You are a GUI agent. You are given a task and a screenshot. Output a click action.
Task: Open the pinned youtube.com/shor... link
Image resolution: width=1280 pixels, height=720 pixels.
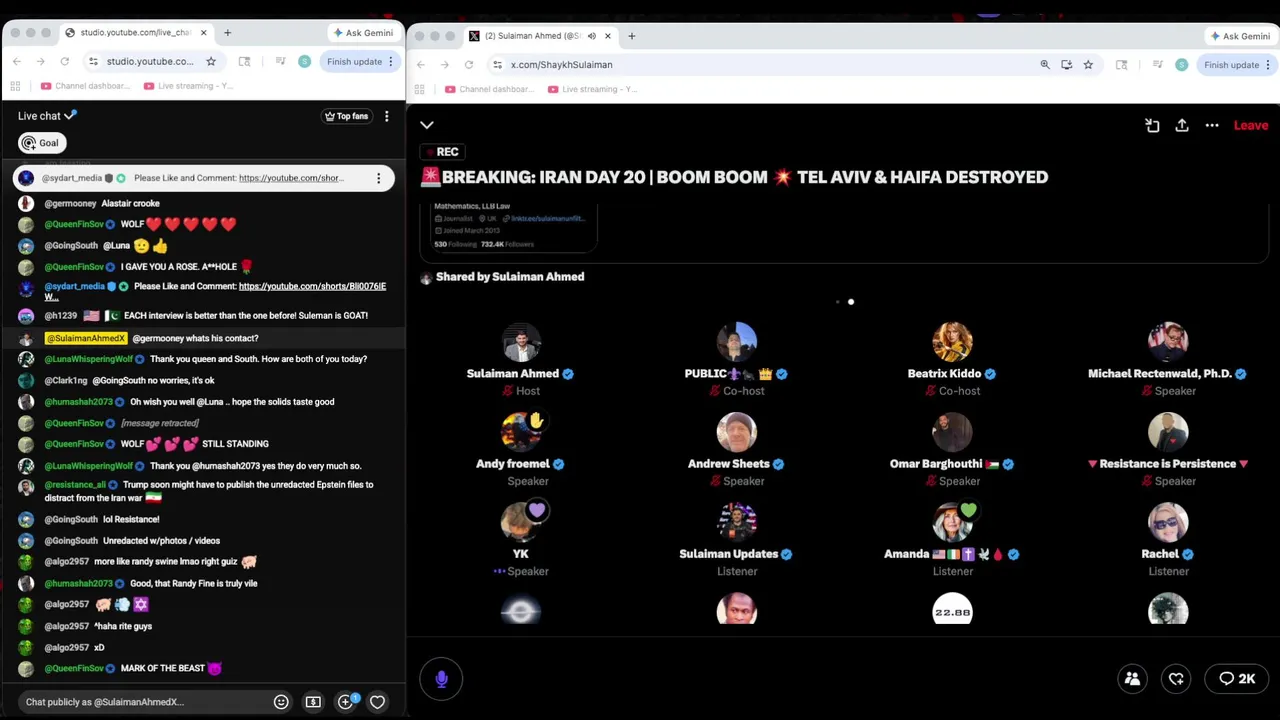click(x=291, y=178)
